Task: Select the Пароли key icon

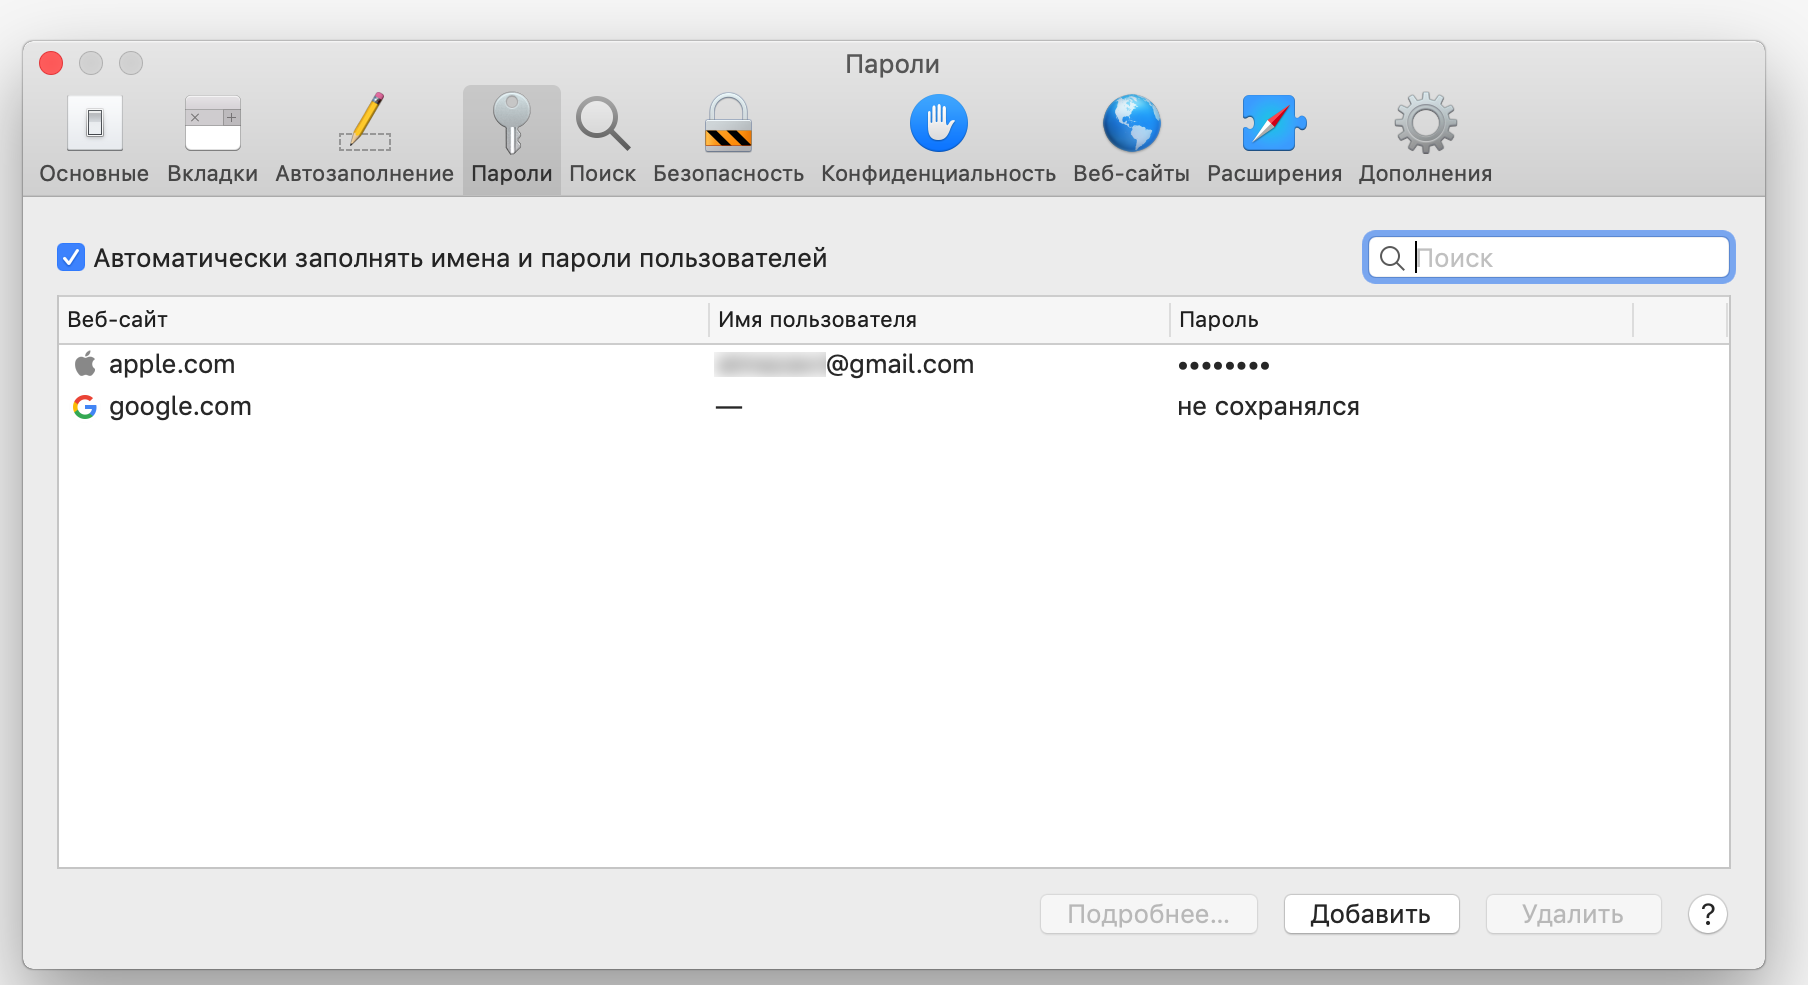Action: [511, 124]
